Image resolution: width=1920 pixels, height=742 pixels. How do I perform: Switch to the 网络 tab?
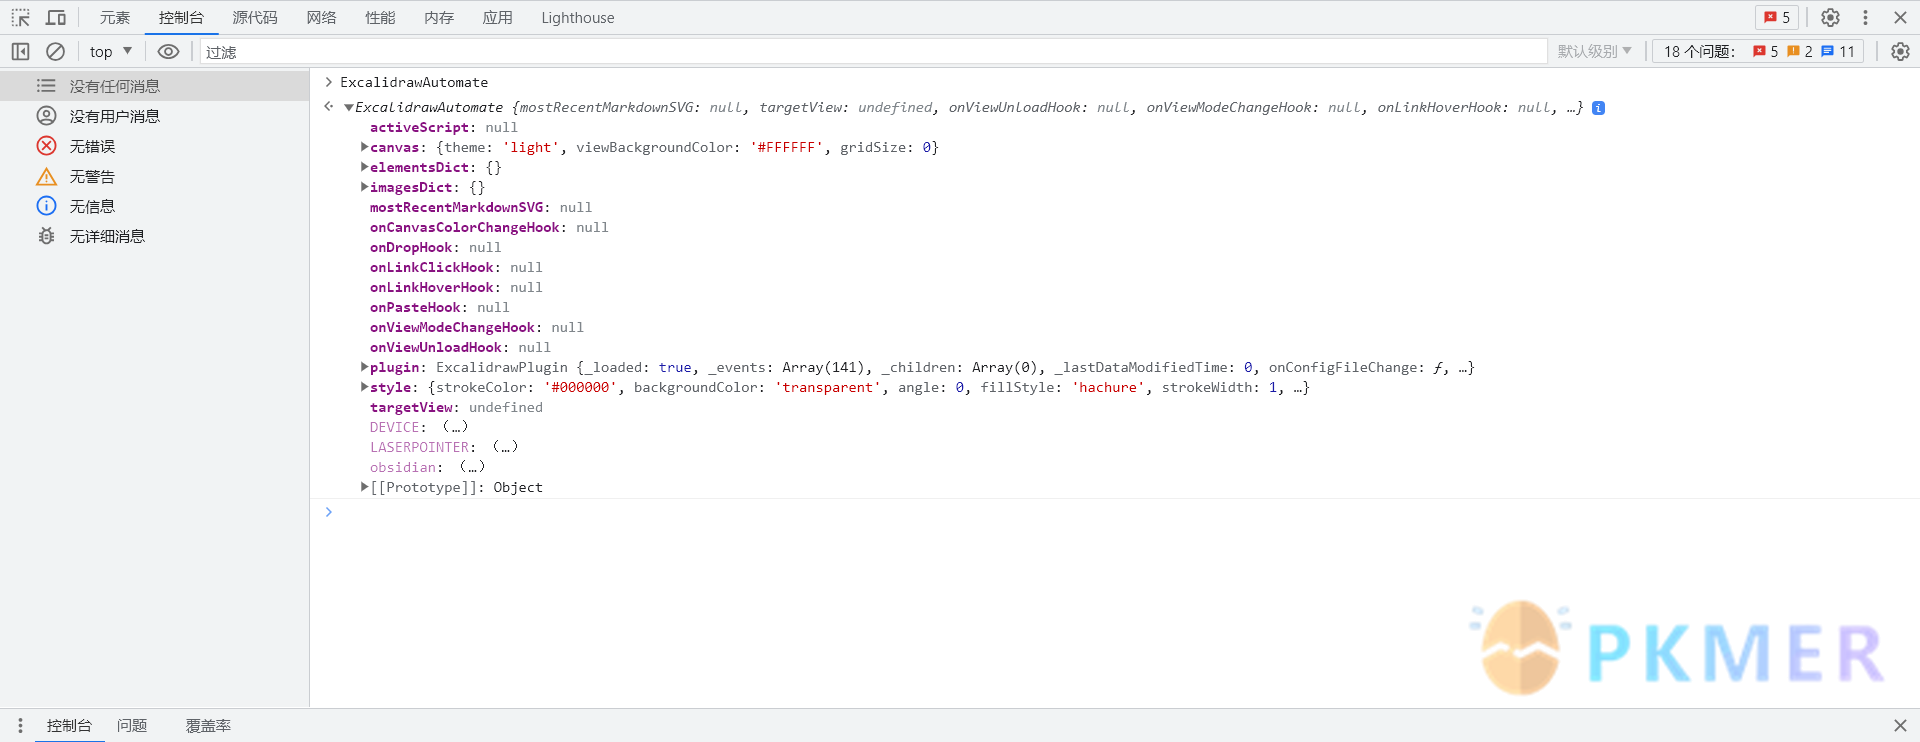(x=321, y=18)
